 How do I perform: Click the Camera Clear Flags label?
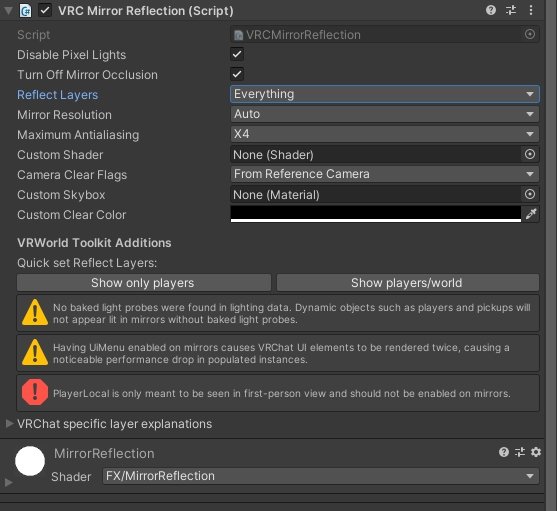coord(72,175)
